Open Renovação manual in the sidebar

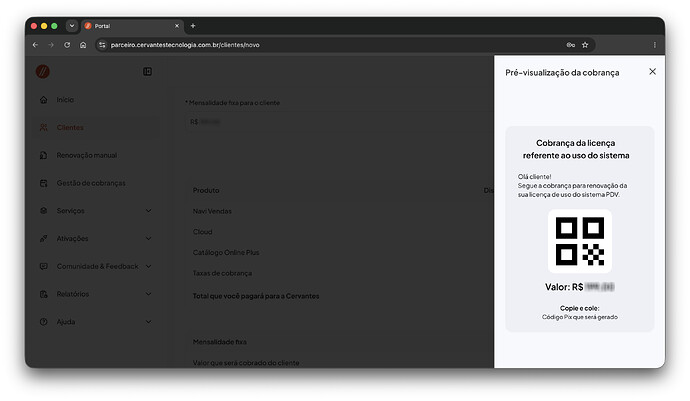coord(95,155)
